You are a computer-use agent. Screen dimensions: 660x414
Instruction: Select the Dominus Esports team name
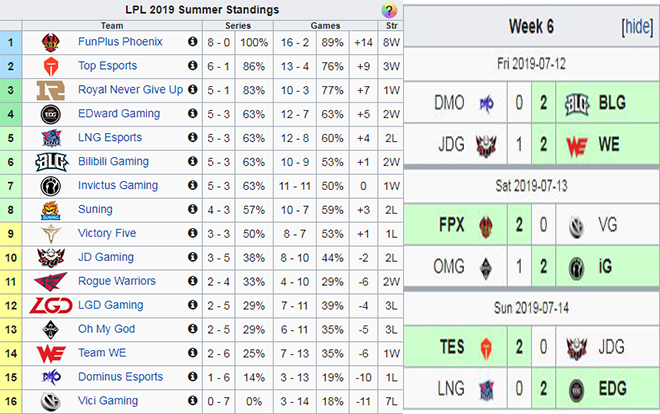pyautogui.click(x=119, y=376)
